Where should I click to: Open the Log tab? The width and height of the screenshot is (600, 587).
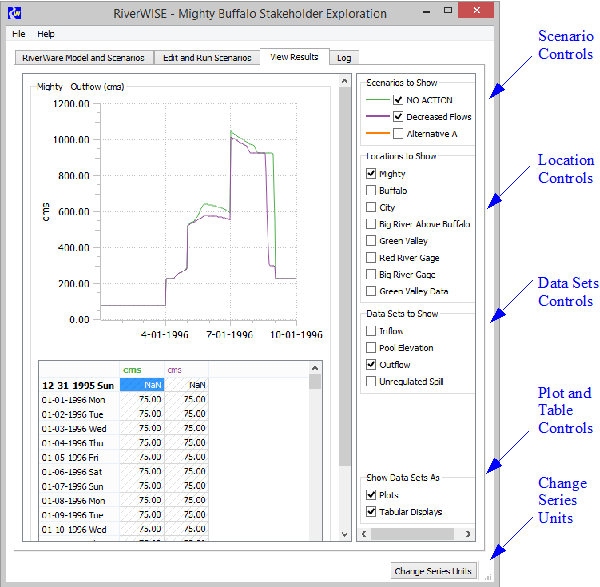click(x=343, y=58)
